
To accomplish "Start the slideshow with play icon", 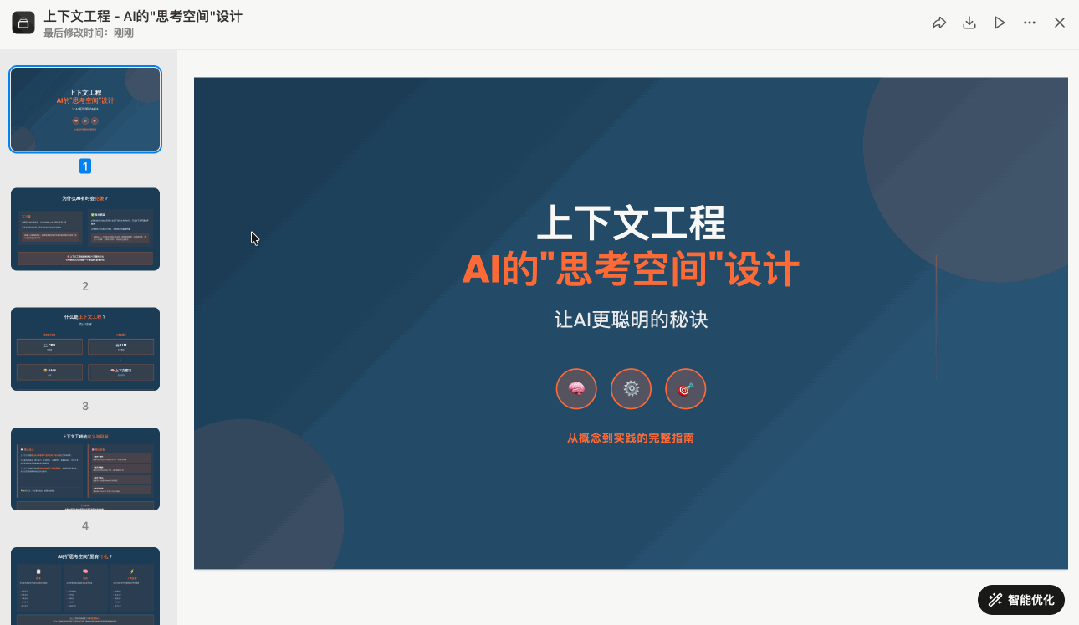I will [999, 23].
